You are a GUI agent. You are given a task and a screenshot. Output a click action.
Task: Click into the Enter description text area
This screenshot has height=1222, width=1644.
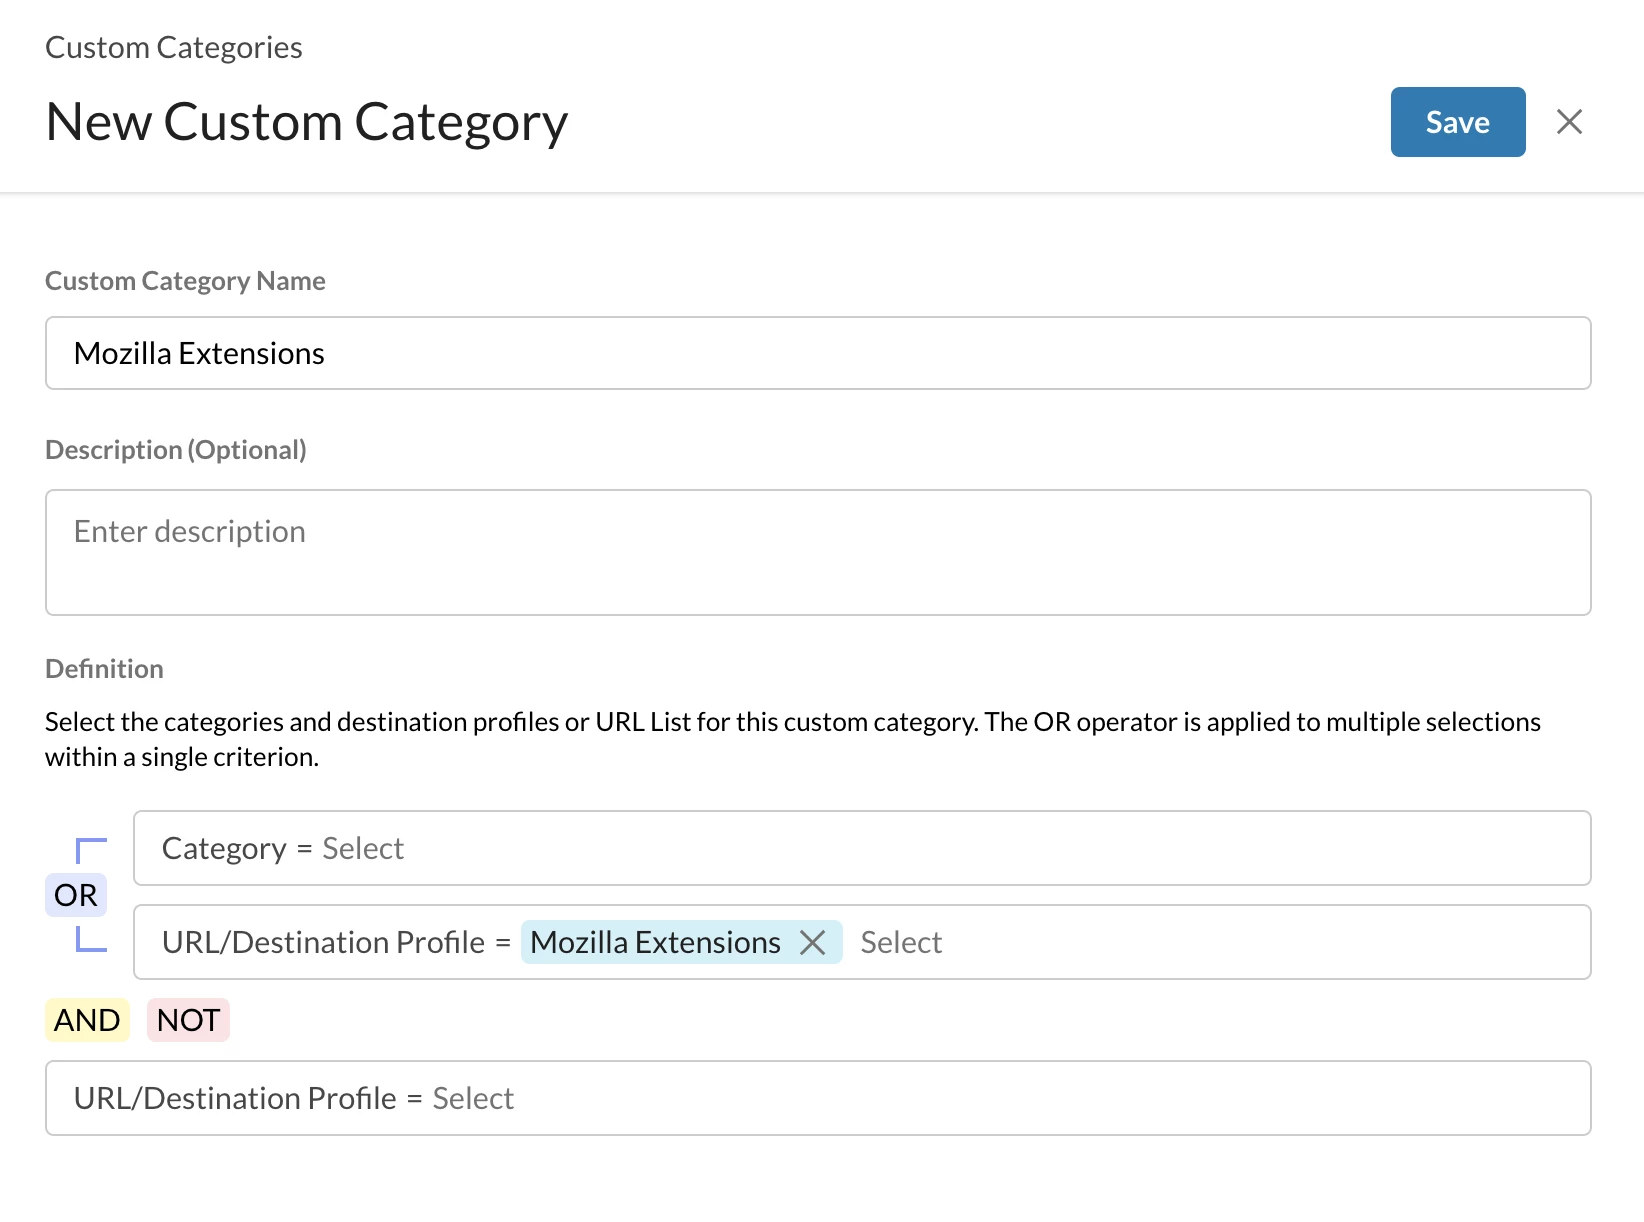(817, 551)
